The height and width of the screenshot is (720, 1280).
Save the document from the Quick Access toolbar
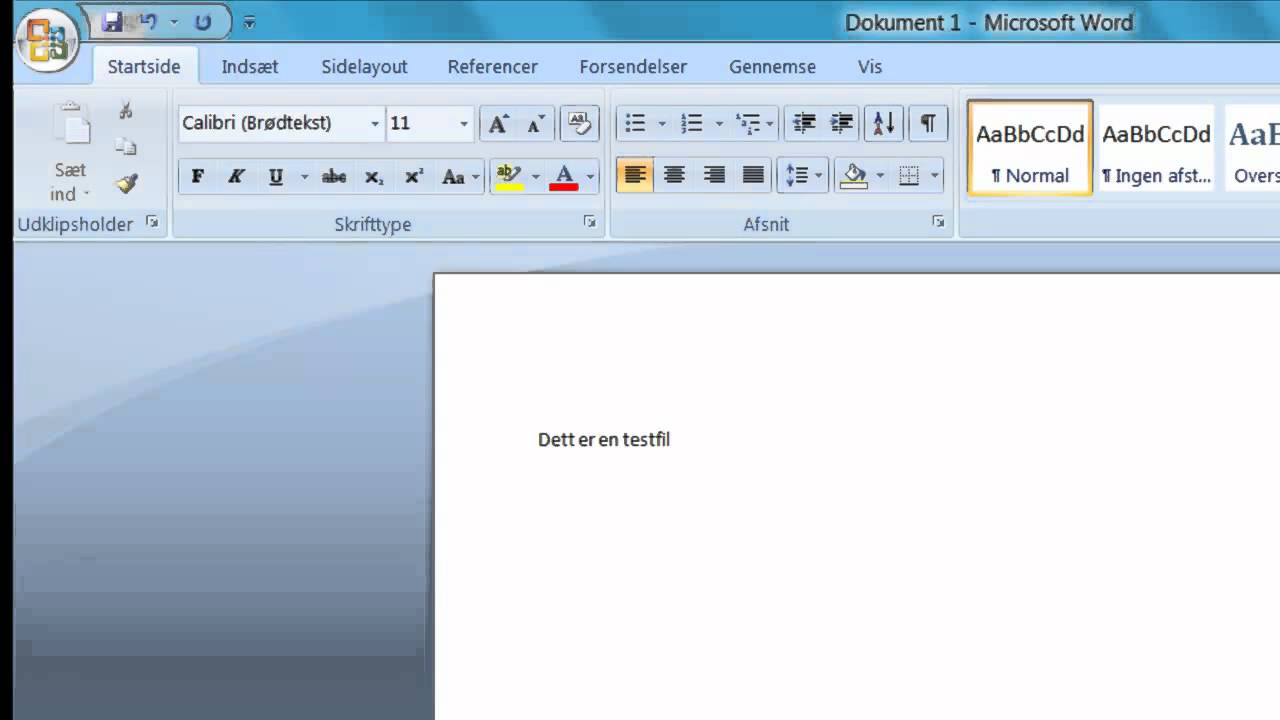(x=112, y=21)
